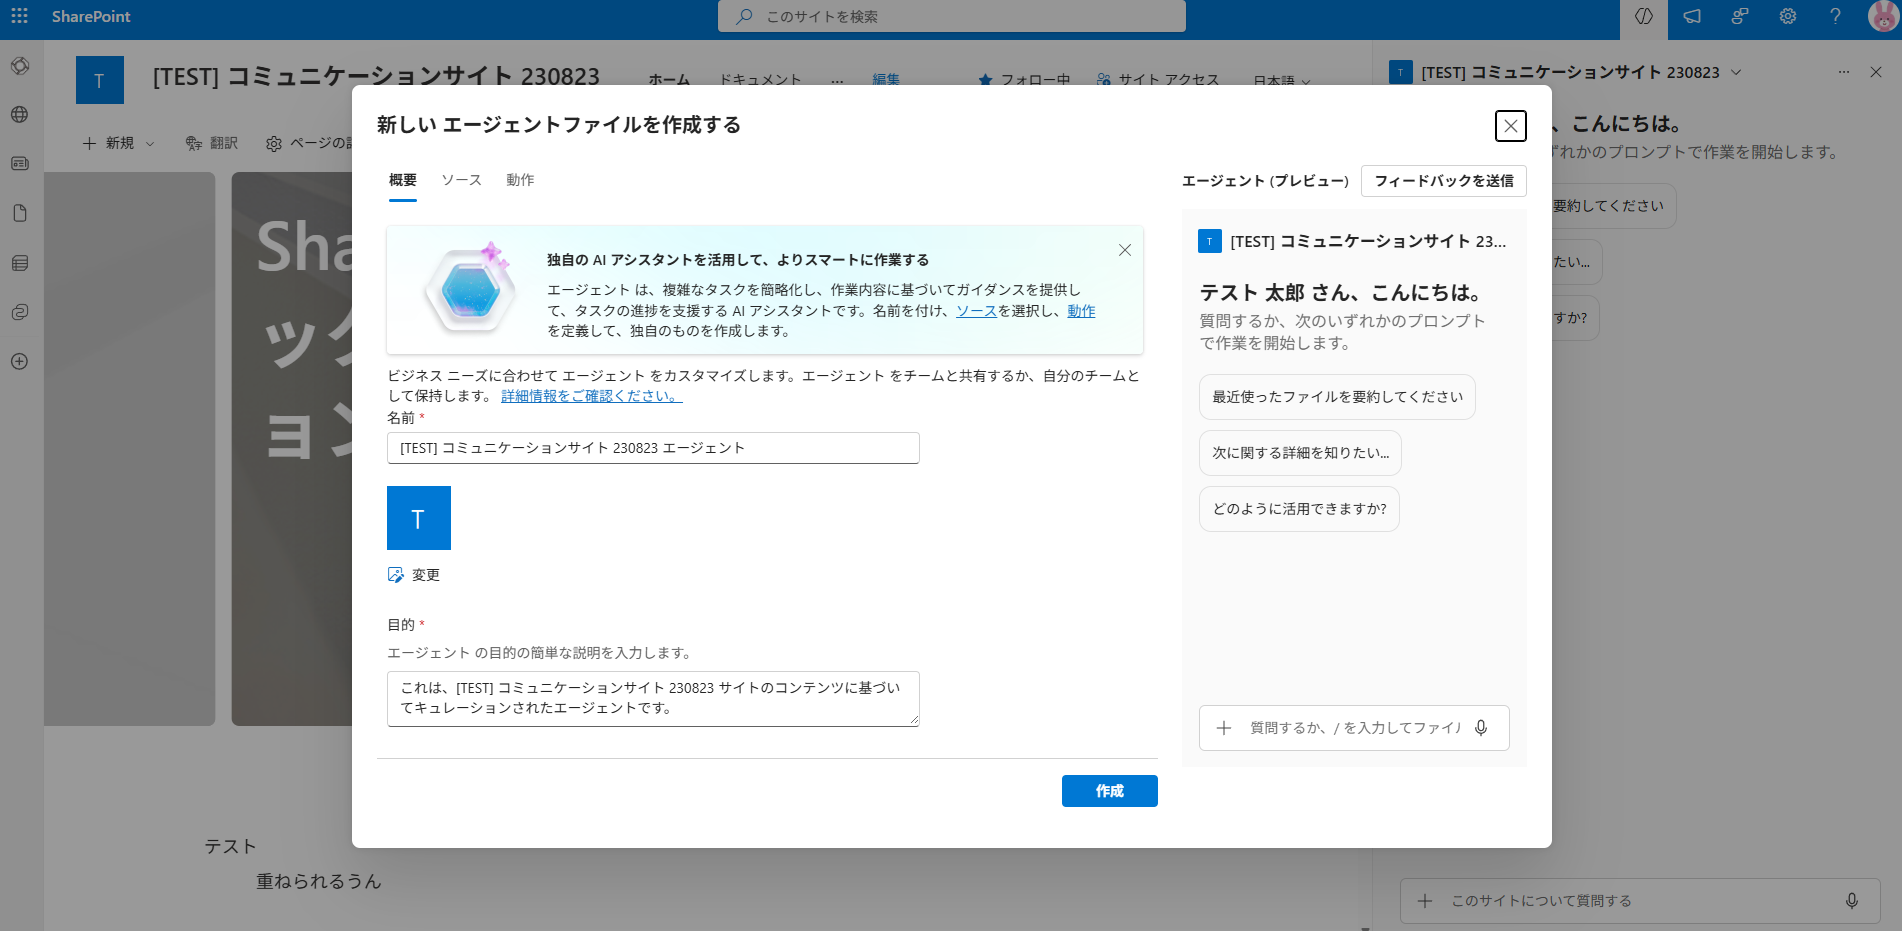Select prompt 最近使ったファイルを要約してください

point(1336,397)
